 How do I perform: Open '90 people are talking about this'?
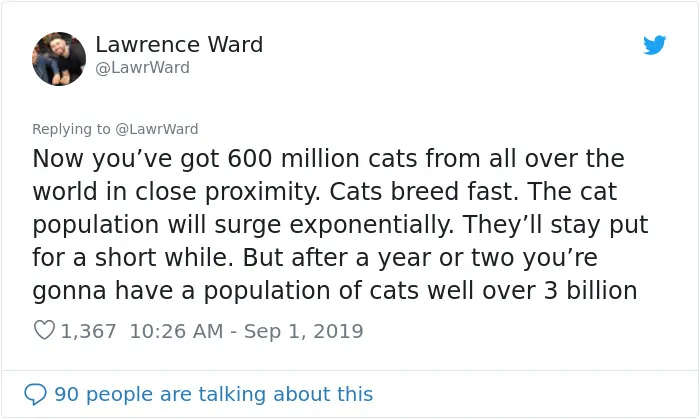[213, 394]
